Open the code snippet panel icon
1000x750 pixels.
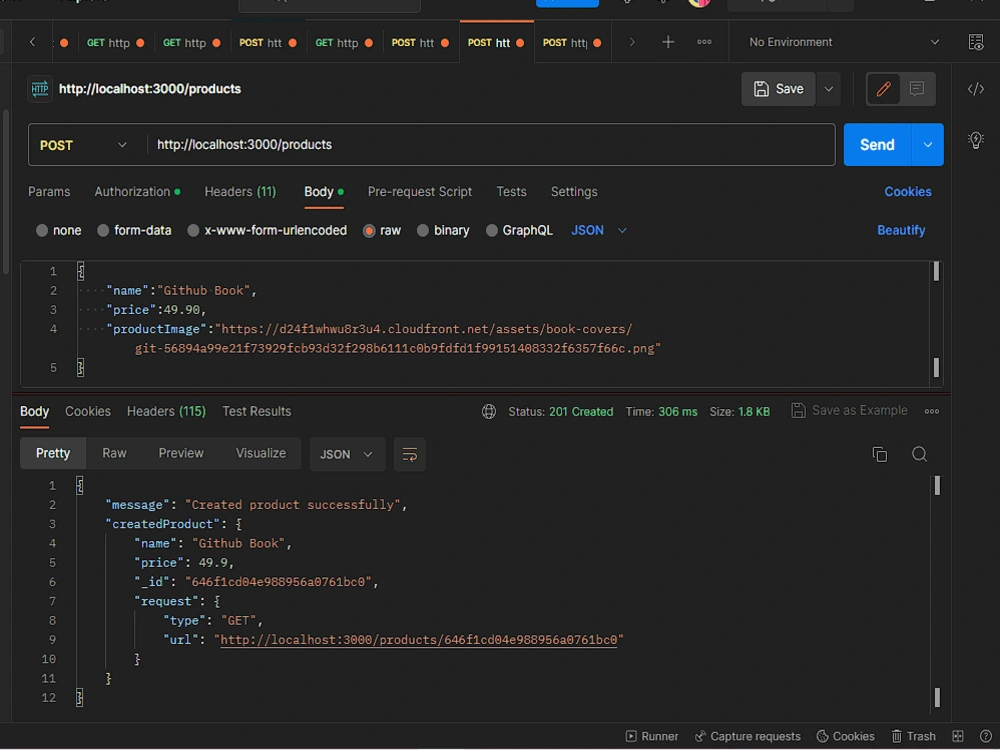(976, 89)
